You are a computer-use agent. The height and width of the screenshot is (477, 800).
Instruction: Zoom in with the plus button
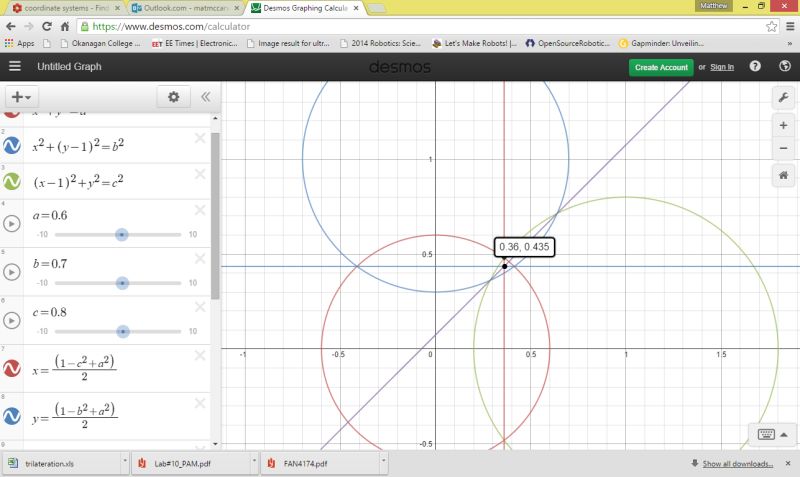tap(783, 125)
